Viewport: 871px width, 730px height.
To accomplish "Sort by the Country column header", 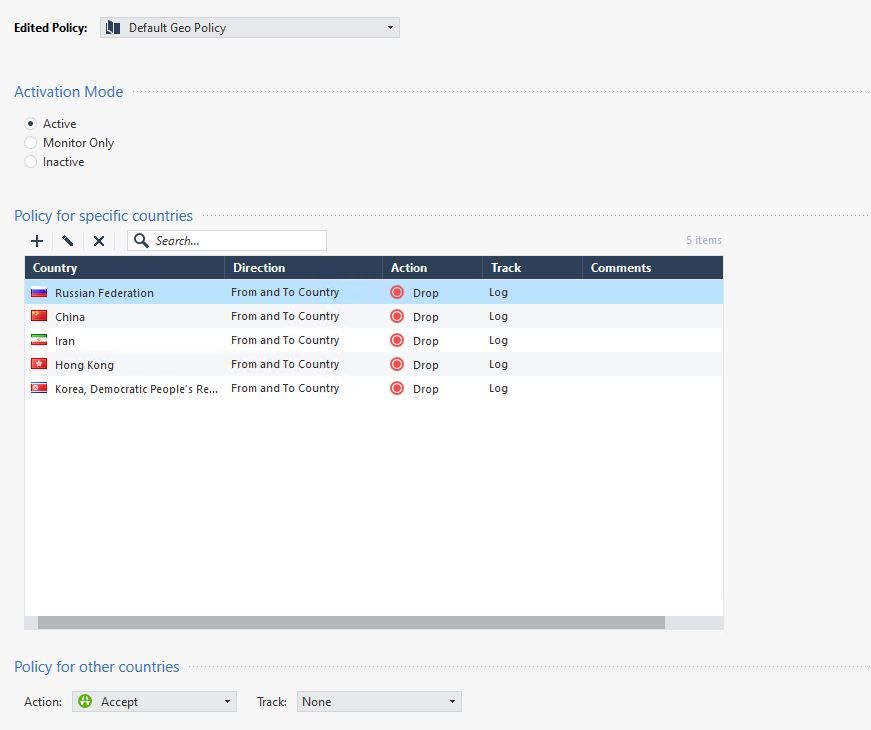I will pos(124,268).
